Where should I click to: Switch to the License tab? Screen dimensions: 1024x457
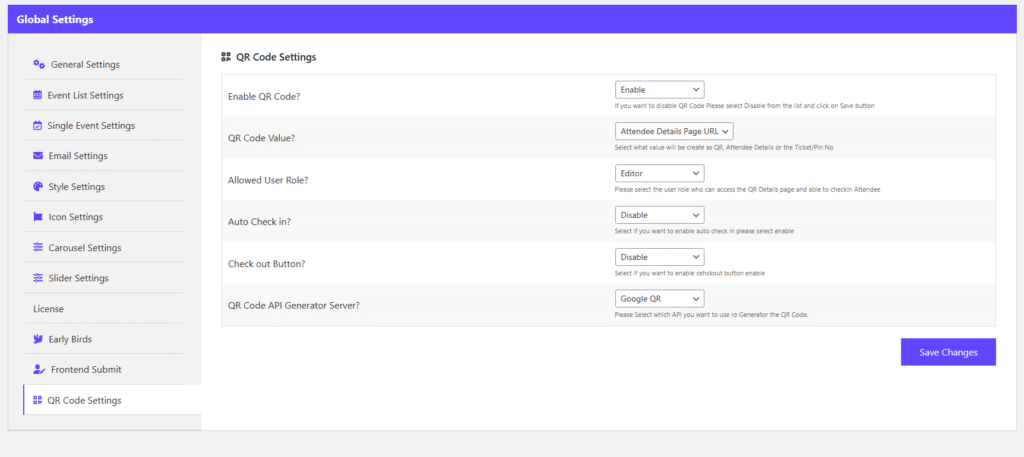click(49, 309)
